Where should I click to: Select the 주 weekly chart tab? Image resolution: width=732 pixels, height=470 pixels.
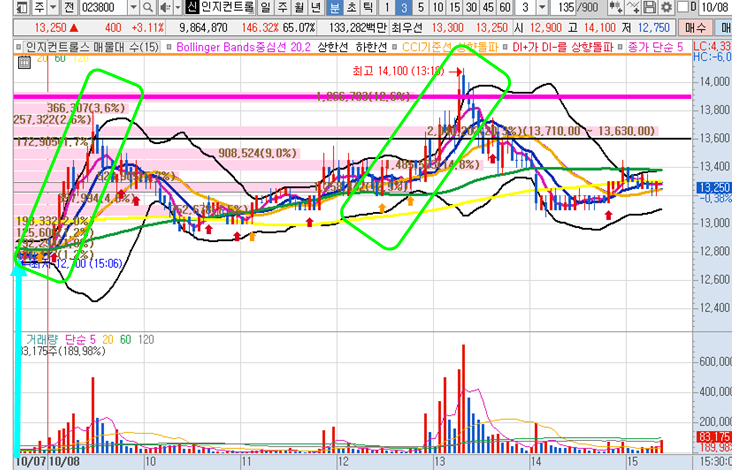click(x=282, y=7)
